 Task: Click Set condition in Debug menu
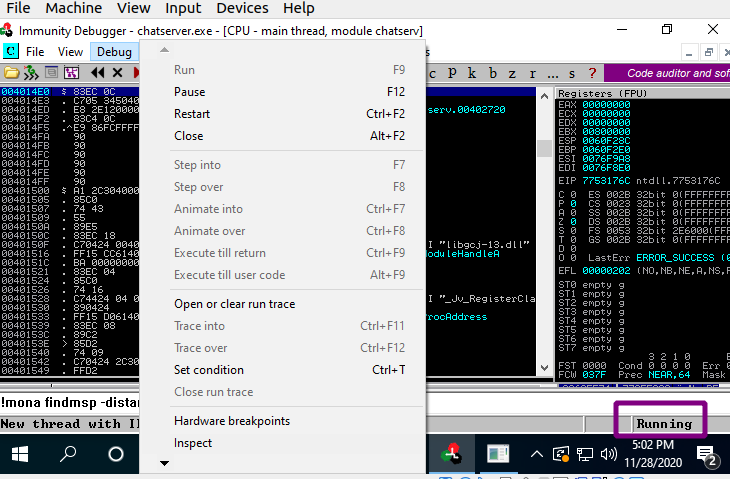(x=208, y=370)
